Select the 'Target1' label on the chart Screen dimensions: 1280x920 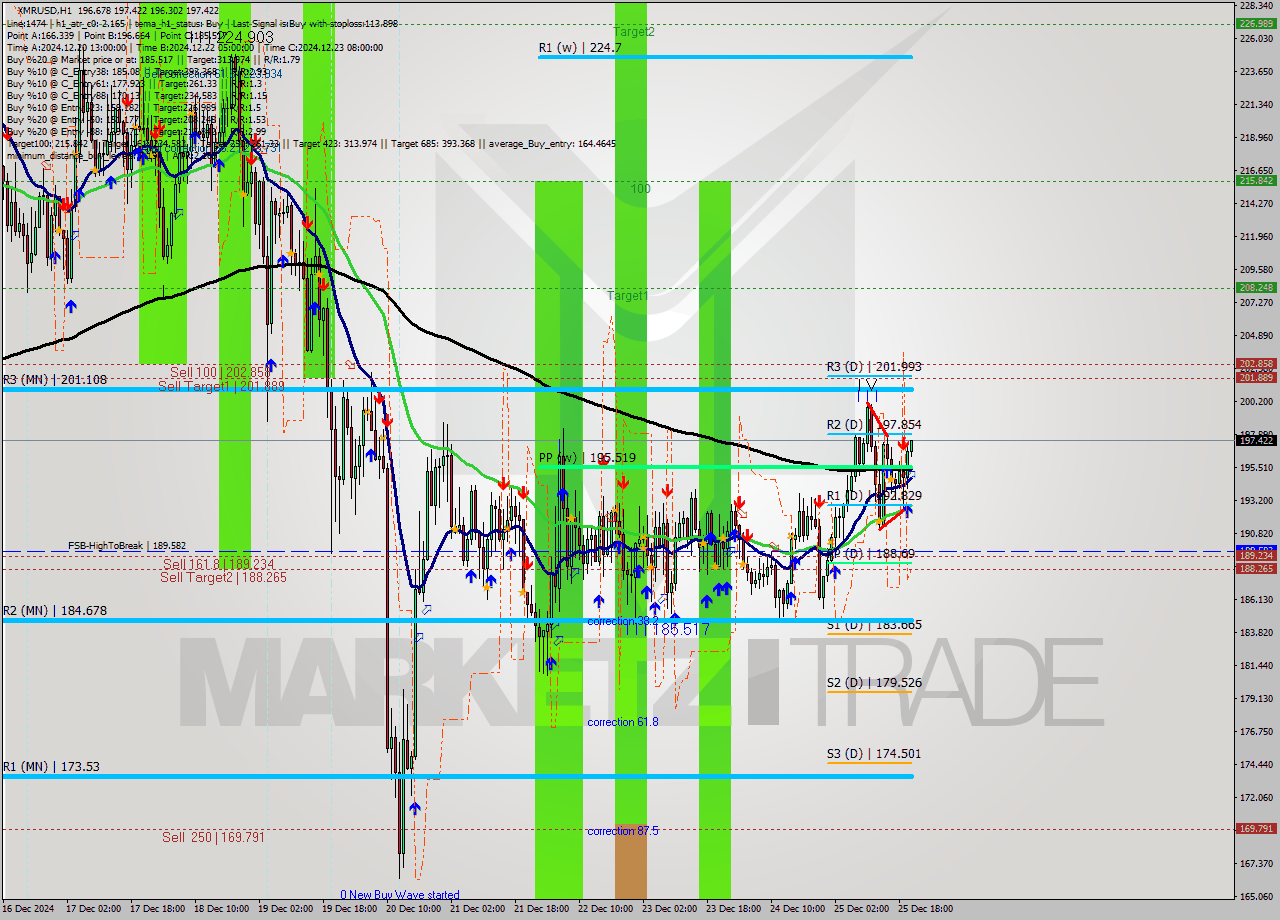[627, 296]
